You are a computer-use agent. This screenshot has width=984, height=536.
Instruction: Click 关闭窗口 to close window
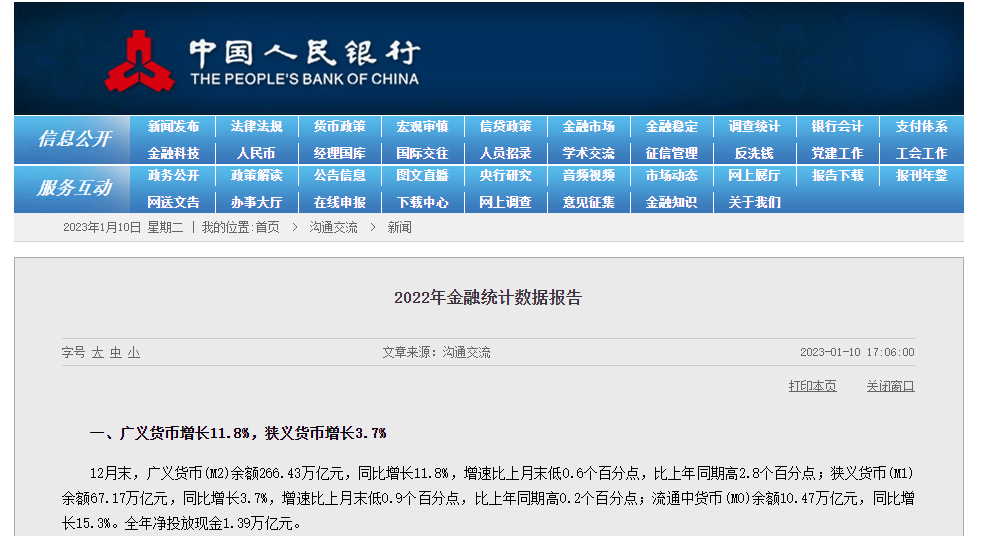click(890, 386)
